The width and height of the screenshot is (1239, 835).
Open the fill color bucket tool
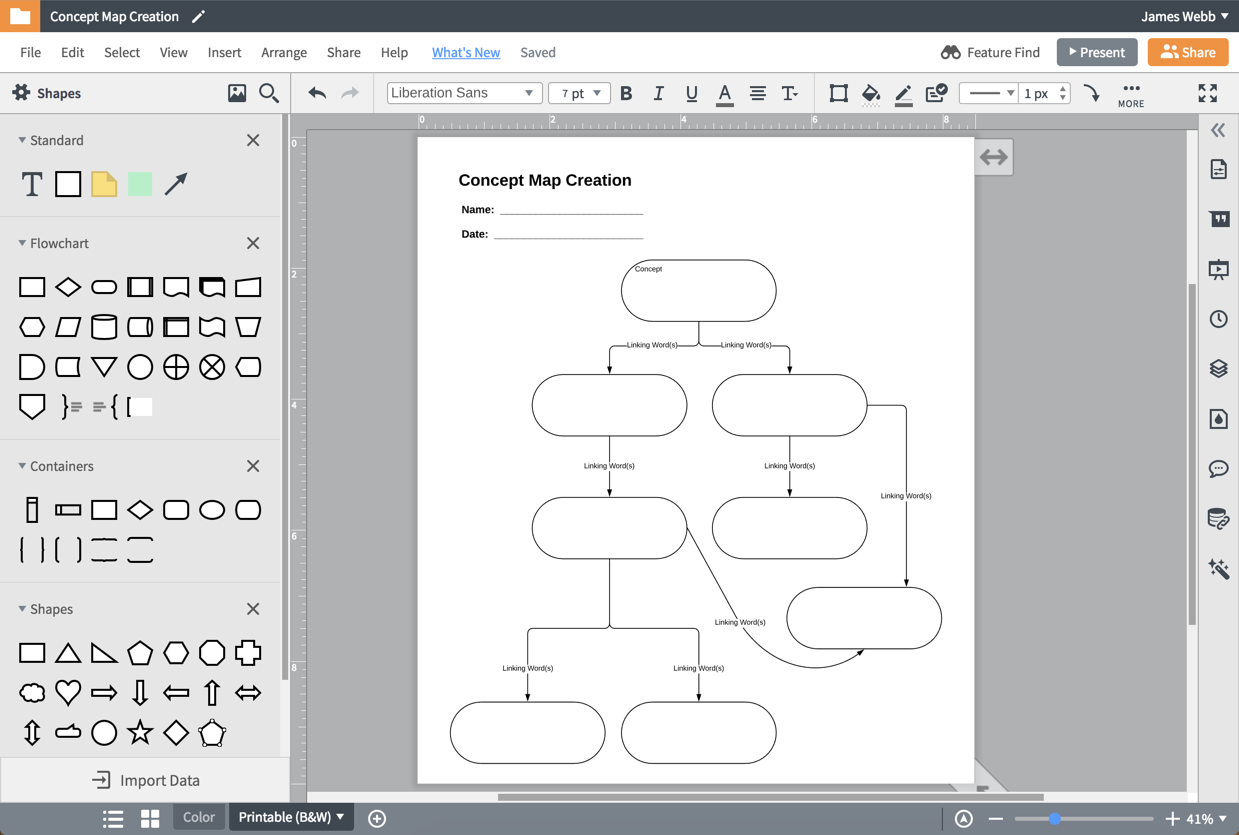point(870,93)
